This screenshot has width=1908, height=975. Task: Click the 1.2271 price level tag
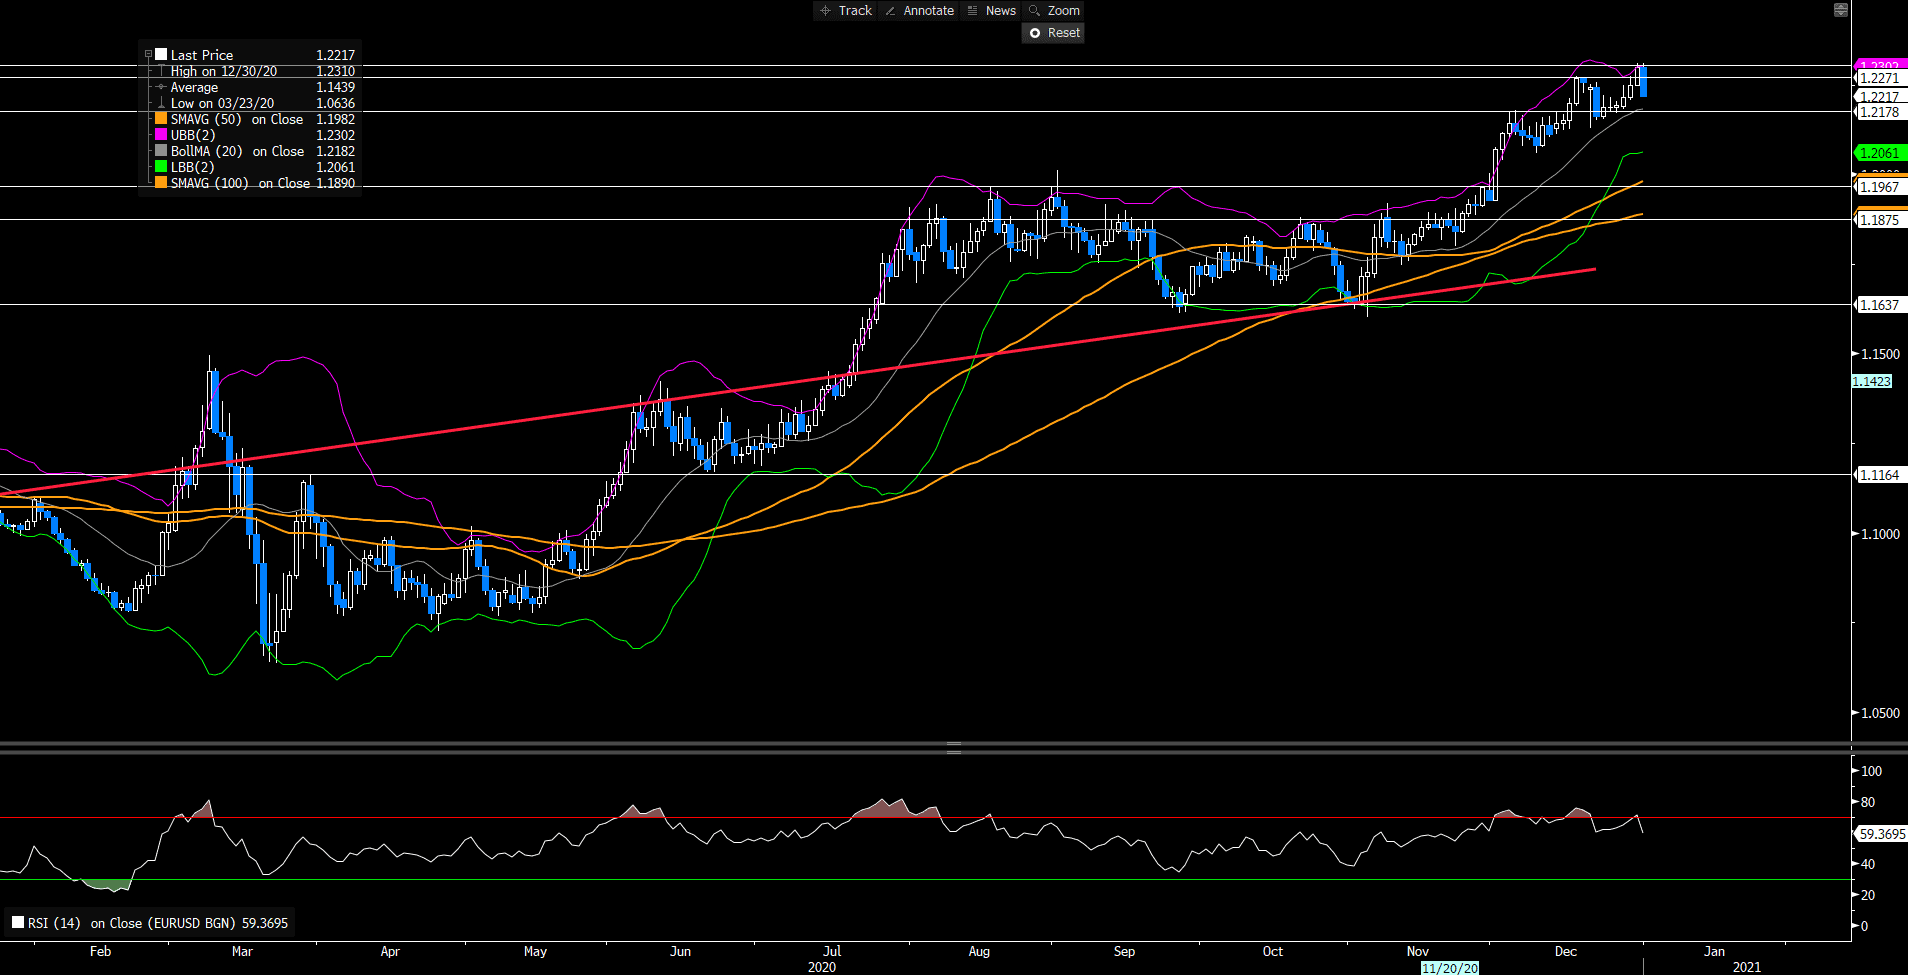[1880, 78]
